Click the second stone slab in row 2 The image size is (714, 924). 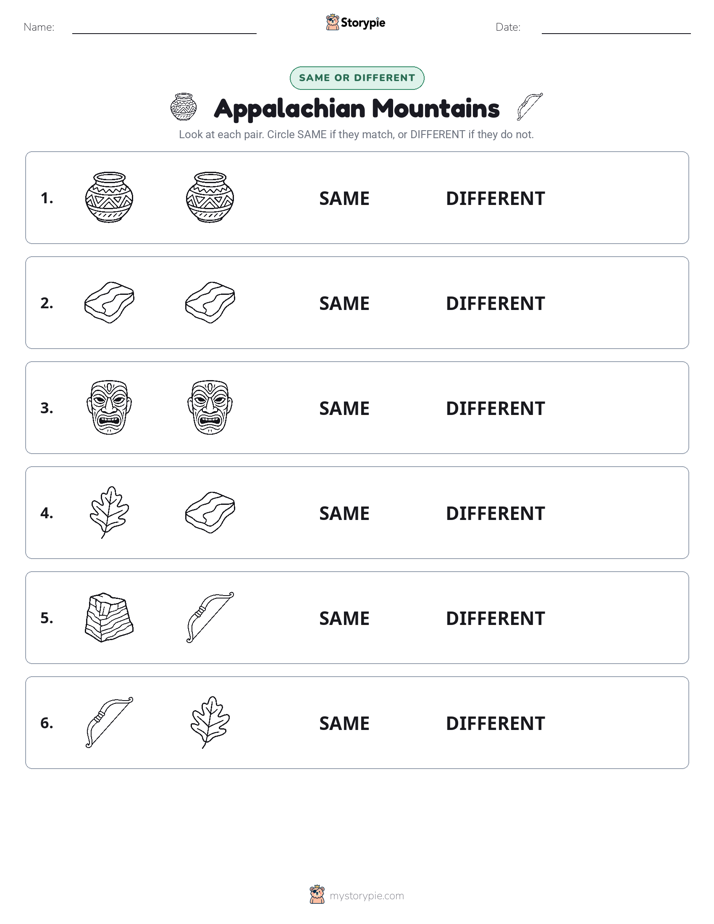pos(210,302)
